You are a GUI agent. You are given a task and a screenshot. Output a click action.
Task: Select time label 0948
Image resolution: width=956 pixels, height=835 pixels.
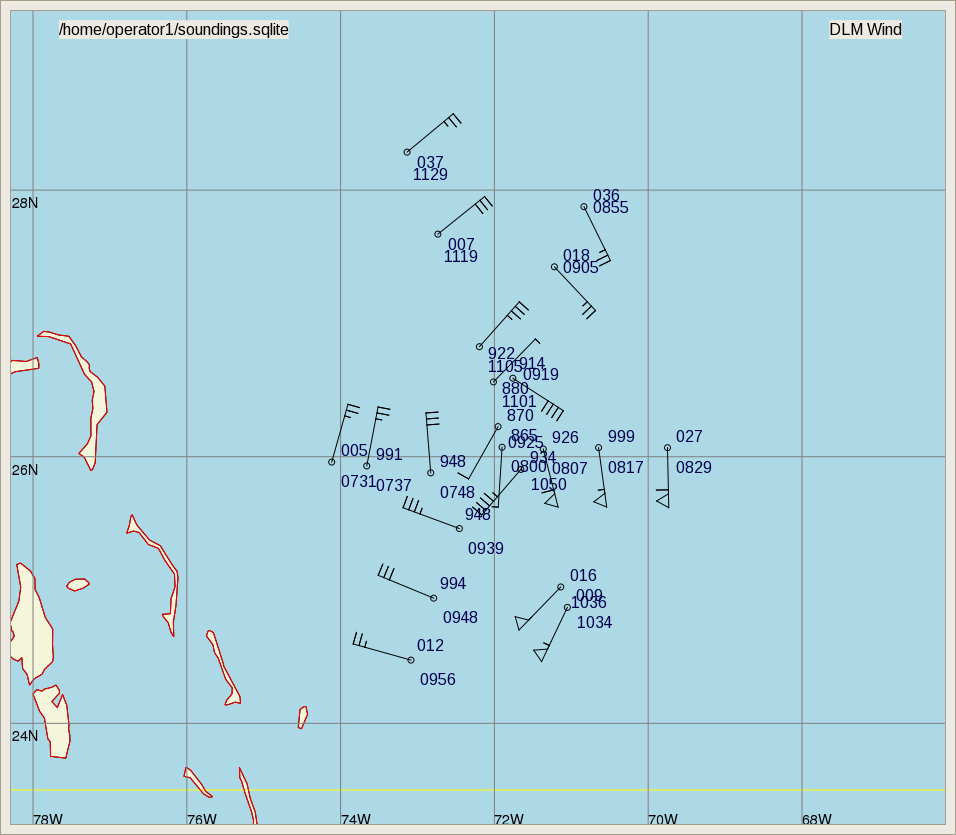pos(460,617)
